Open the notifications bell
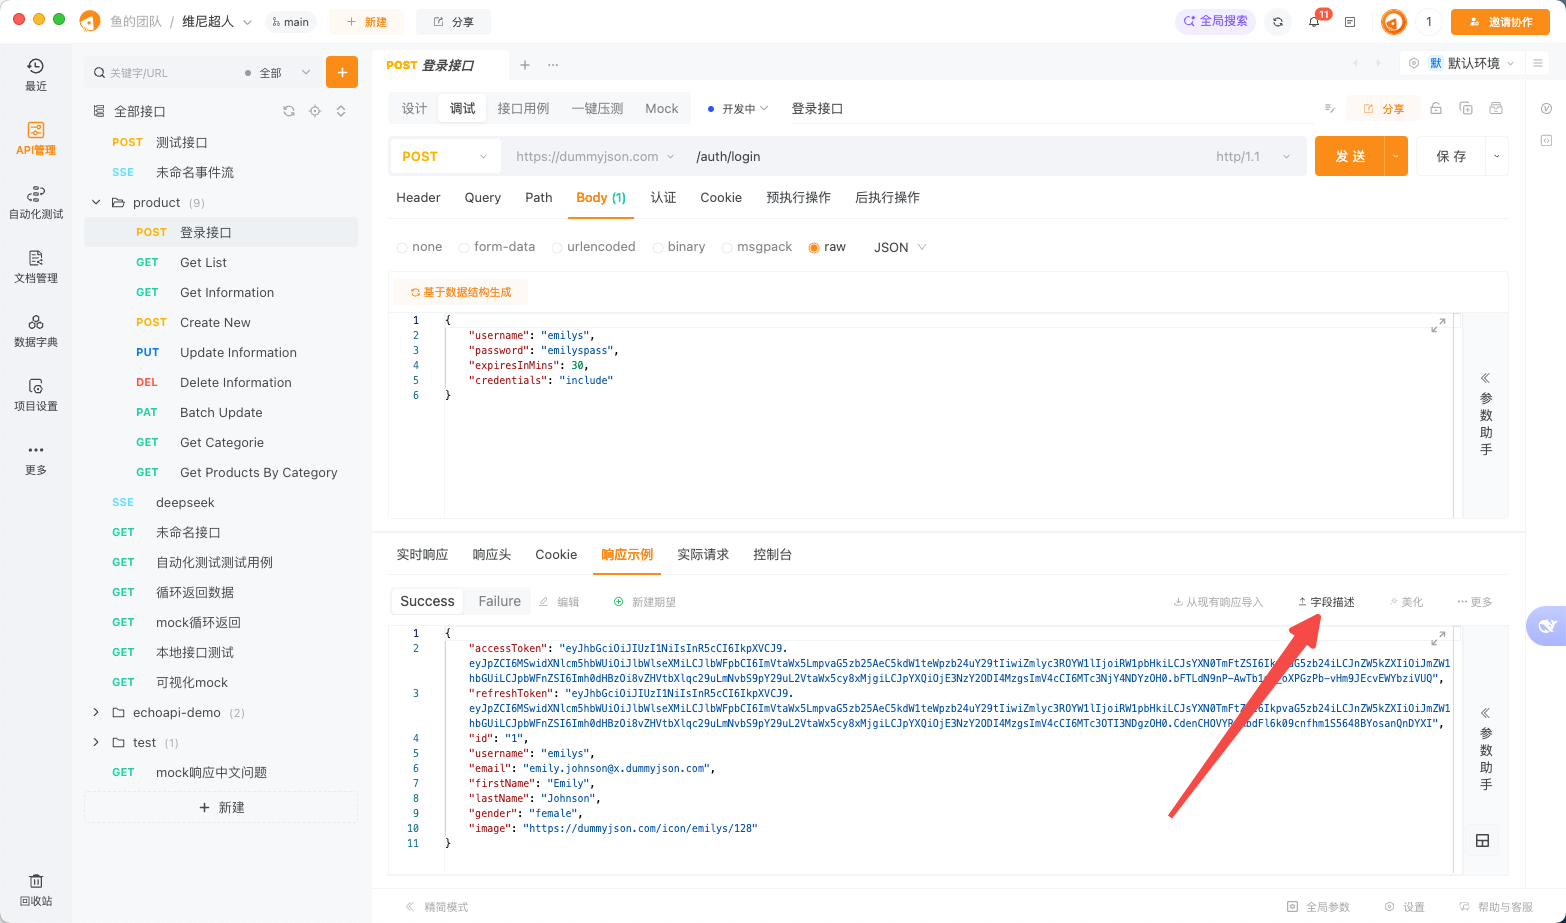The height and width of the screenshot is (923, 1566). click(1314, 21)
